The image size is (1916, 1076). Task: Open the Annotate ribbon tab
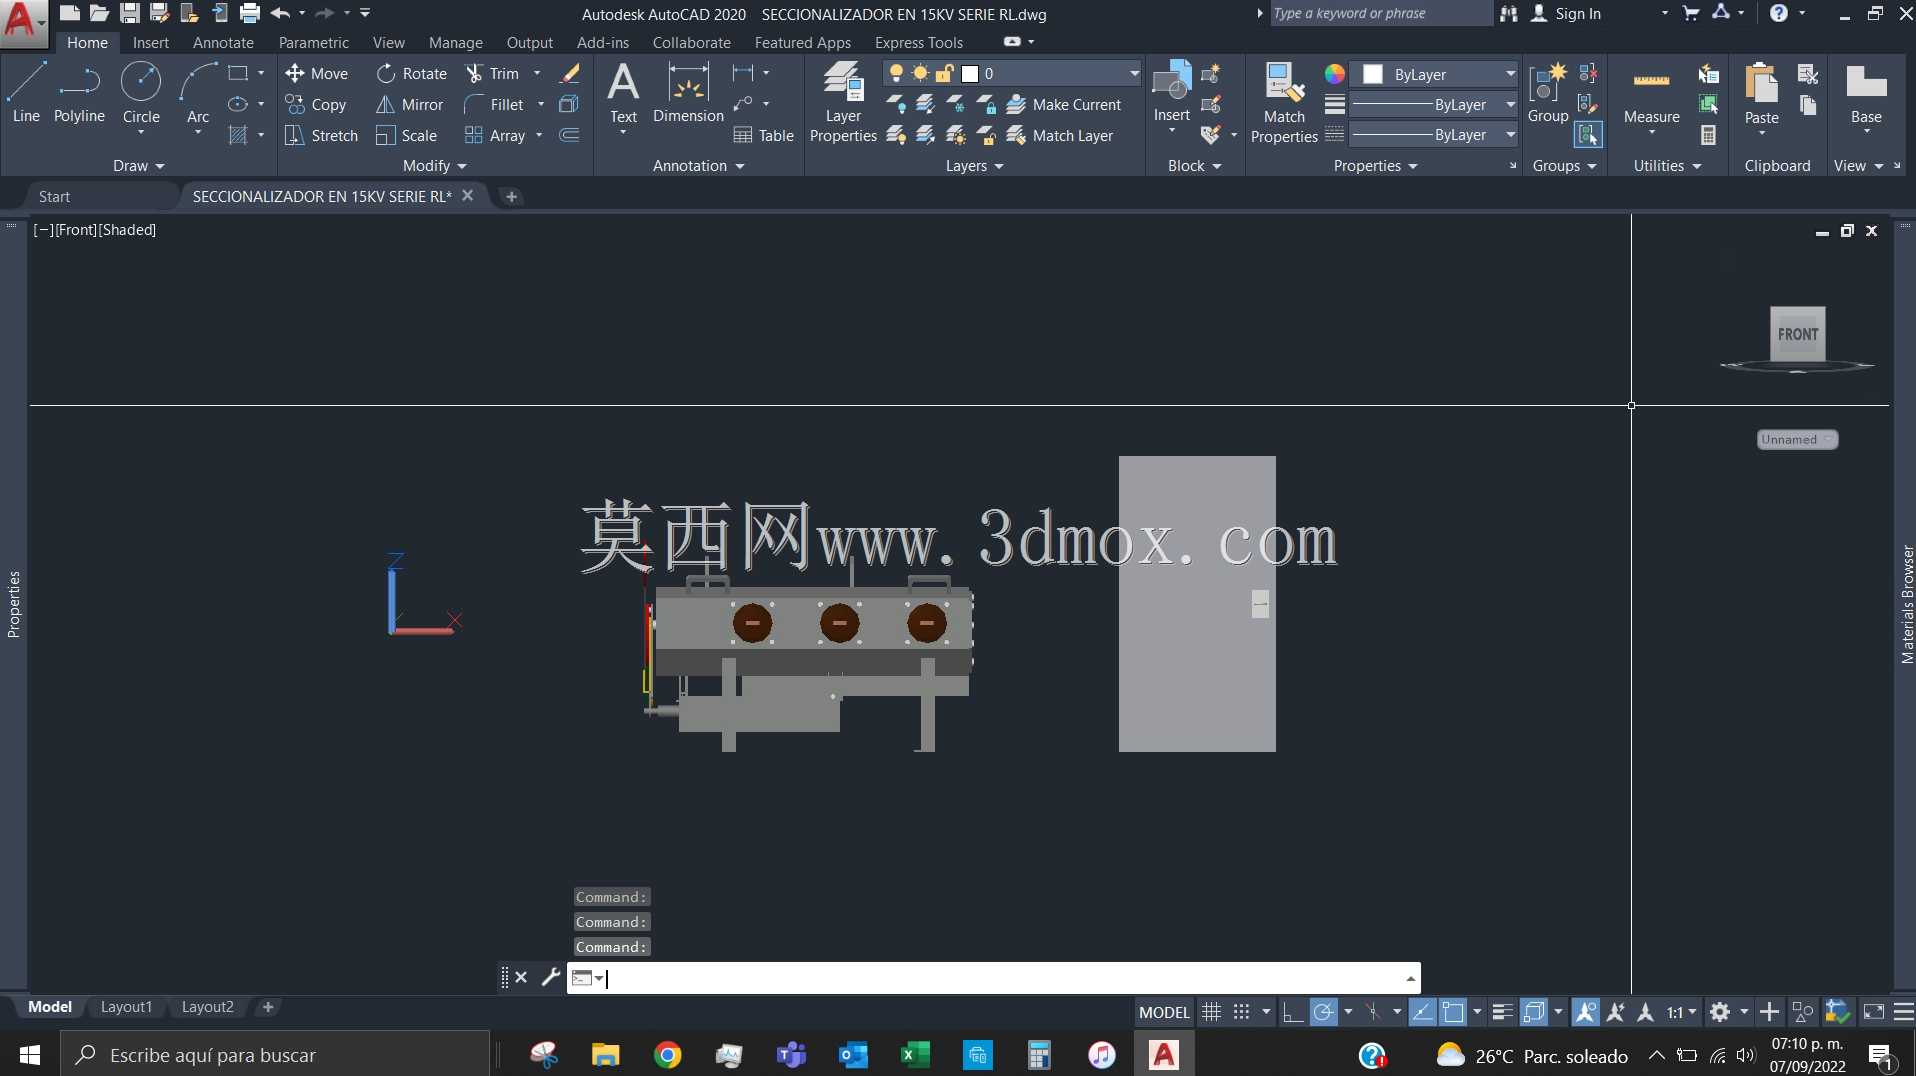pyautogui.click(x=223, y=42)
